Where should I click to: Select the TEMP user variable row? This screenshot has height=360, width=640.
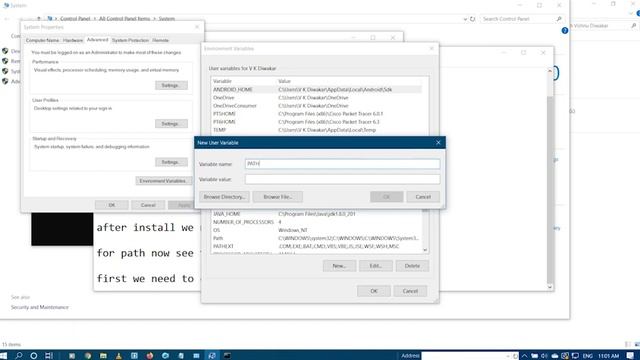point(317,130)
